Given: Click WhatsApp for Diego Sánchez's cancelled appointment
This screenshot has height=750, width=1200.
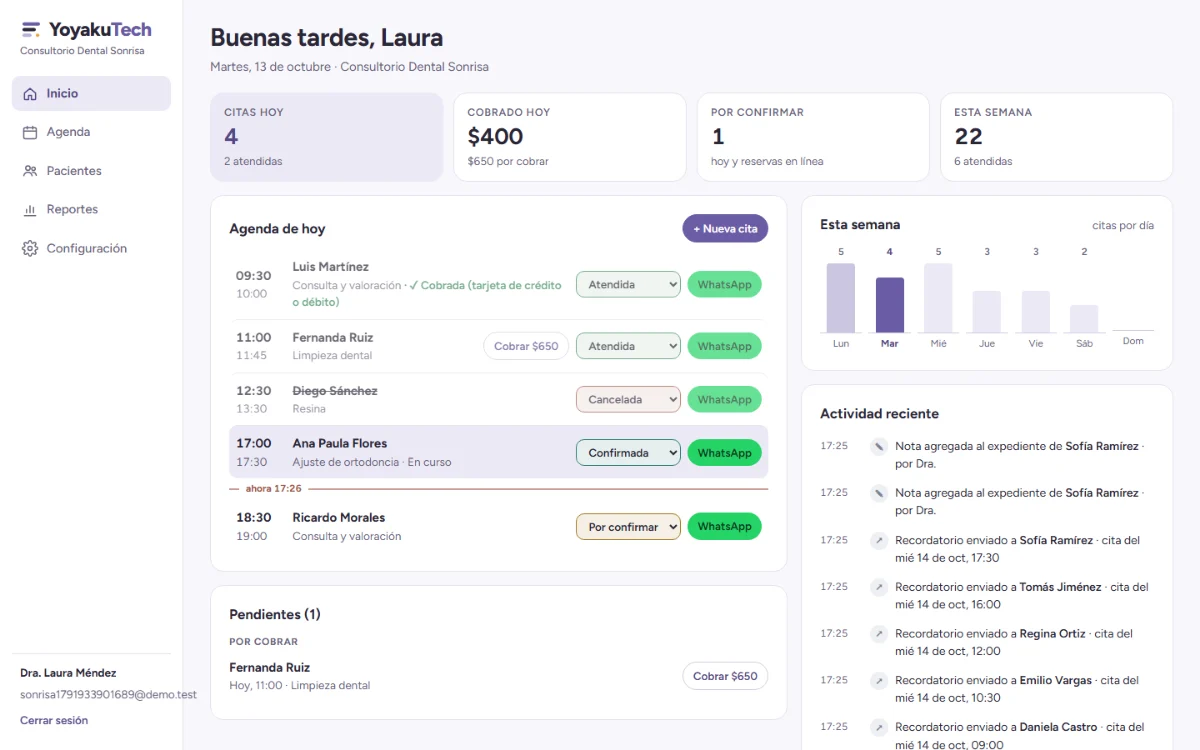Looking at the screenshot, I should point(724,400).
